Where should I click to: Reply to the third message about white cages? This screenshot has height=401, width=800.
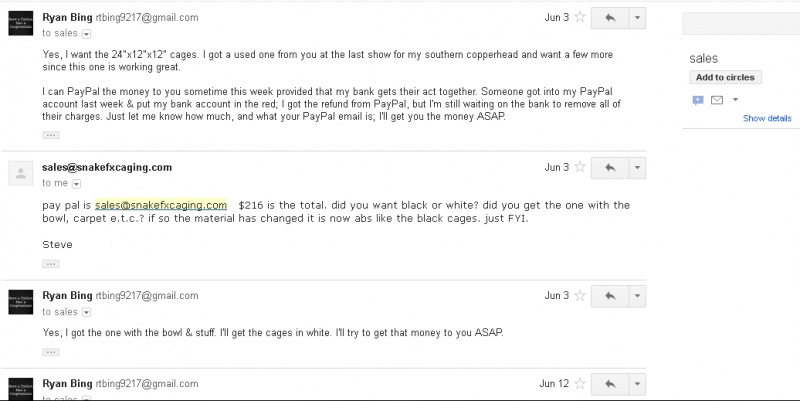point(610,296)
